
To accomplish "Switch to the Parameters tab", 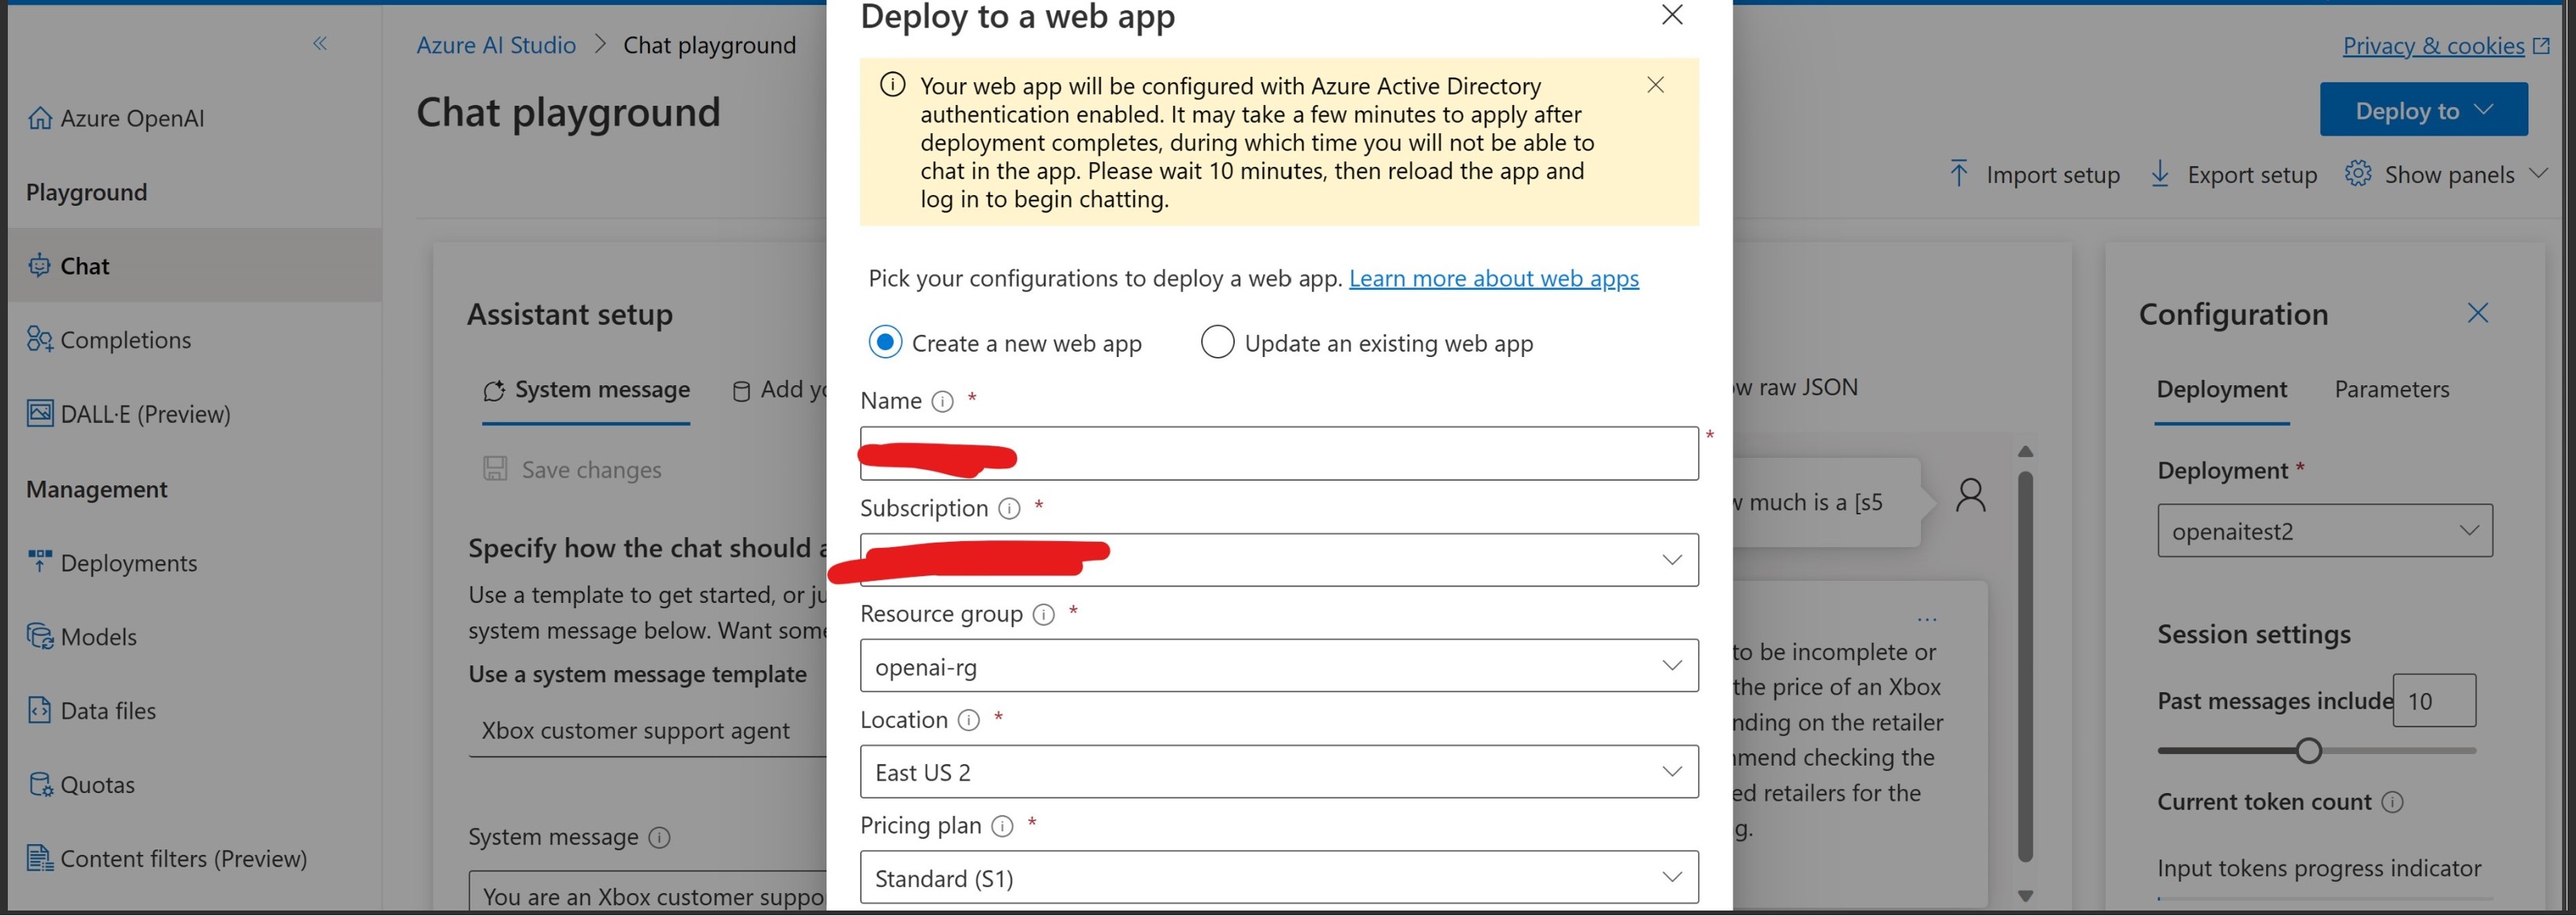I will pyautogui.click(x=2391, y=389).
